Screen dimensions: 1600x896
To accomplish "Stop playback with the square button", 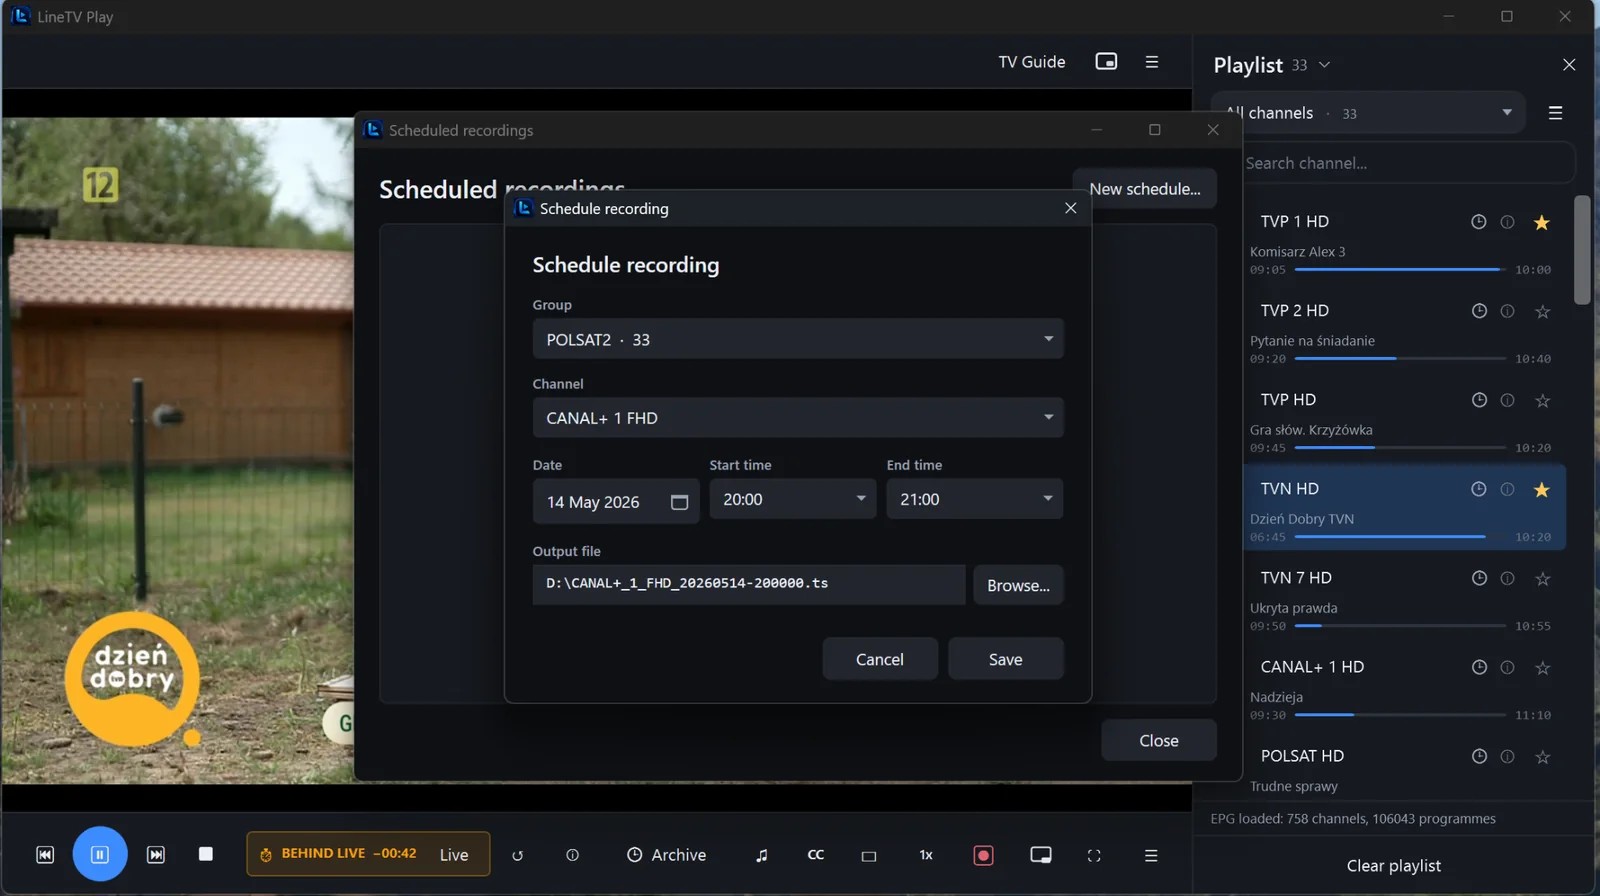I will [x=206, y=854].
